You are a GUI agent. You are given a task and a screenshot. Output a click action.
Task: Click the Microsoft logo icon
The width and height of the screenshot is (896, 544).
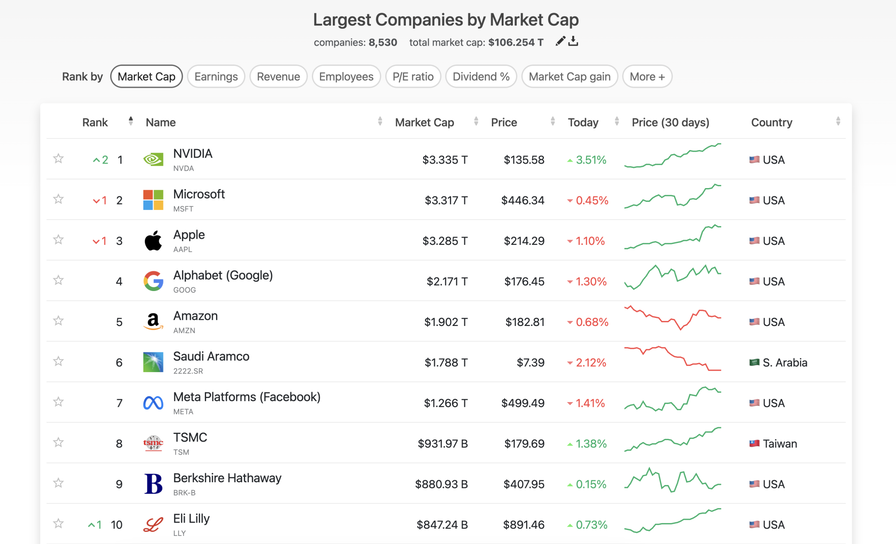(153, 200)
